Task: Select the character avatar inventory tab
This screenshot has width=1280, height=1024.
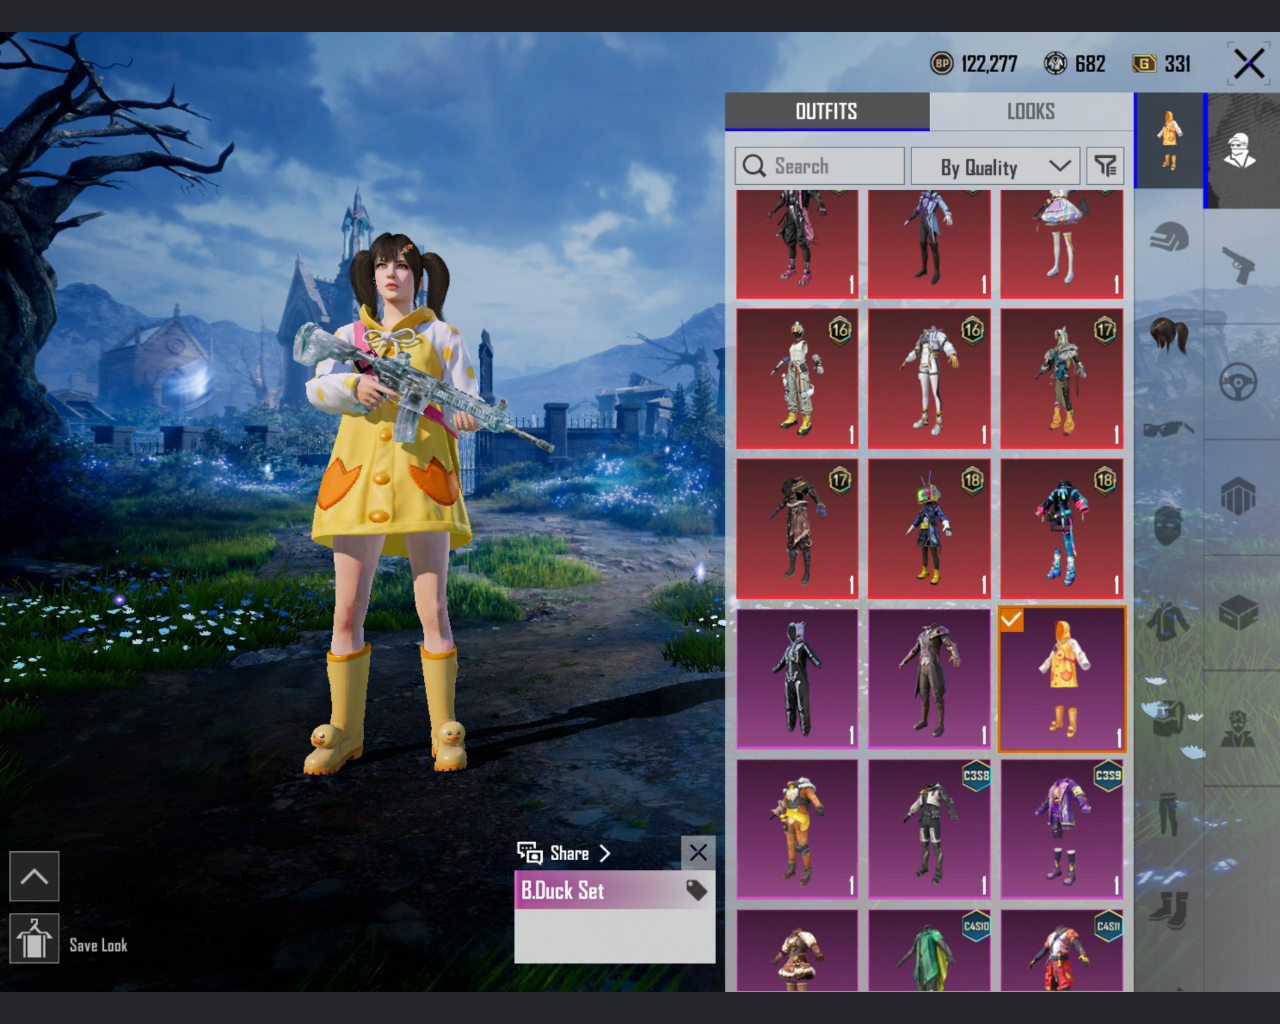Action: [x=1241, y=150]
